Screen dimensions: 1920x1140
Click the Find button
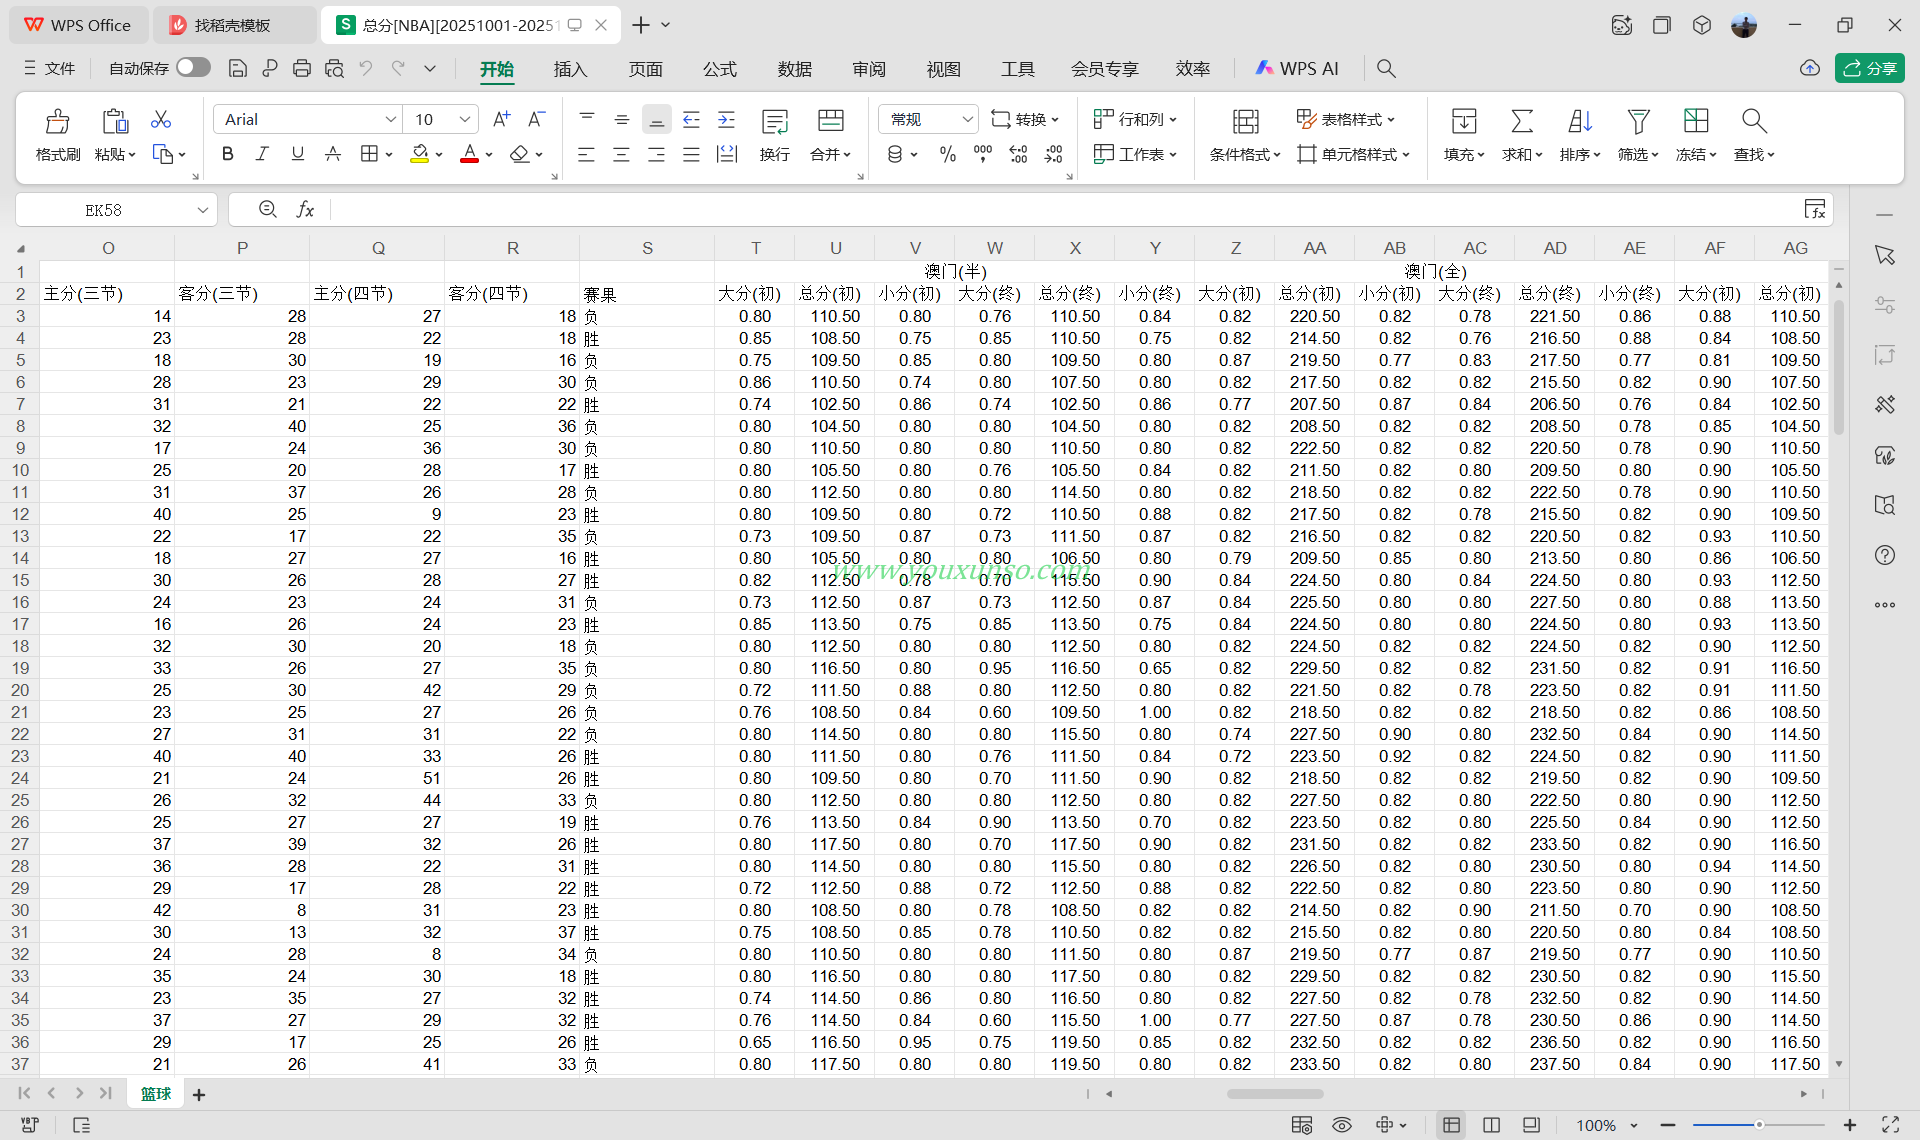1754,134
